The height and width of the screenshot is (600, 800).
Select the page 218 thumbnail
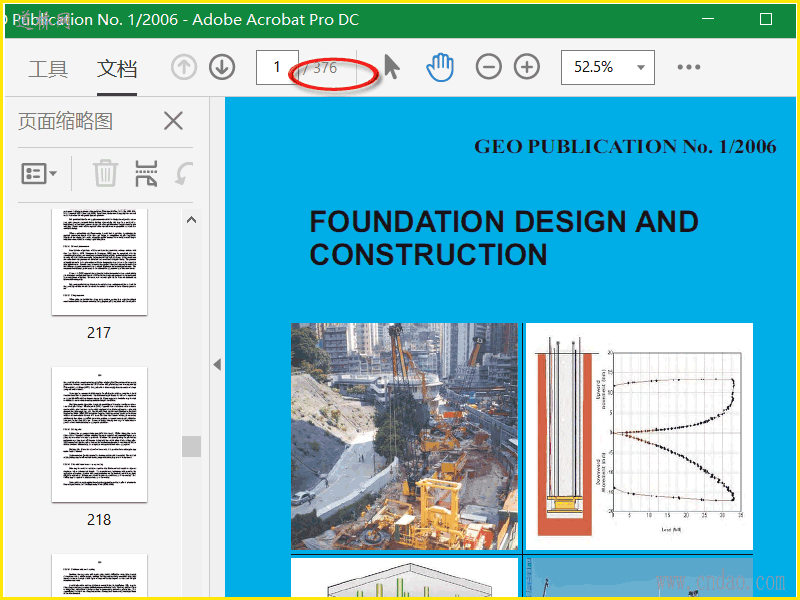point(99,435)
